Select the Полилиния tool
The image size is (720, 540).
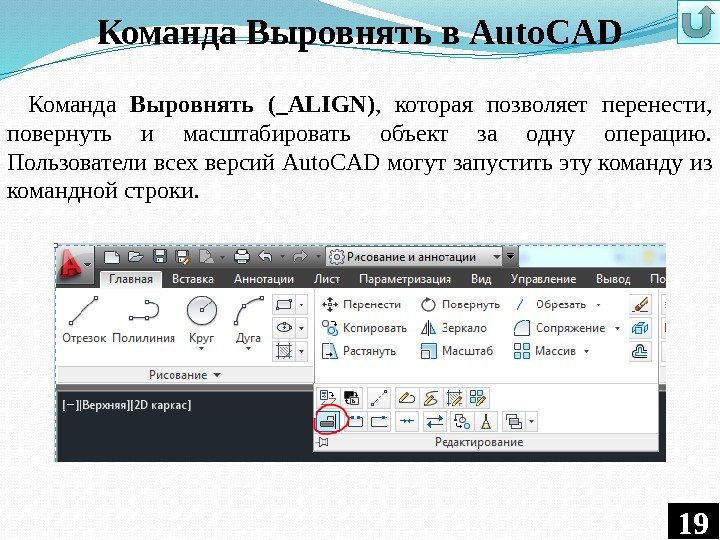coord(143,320)
